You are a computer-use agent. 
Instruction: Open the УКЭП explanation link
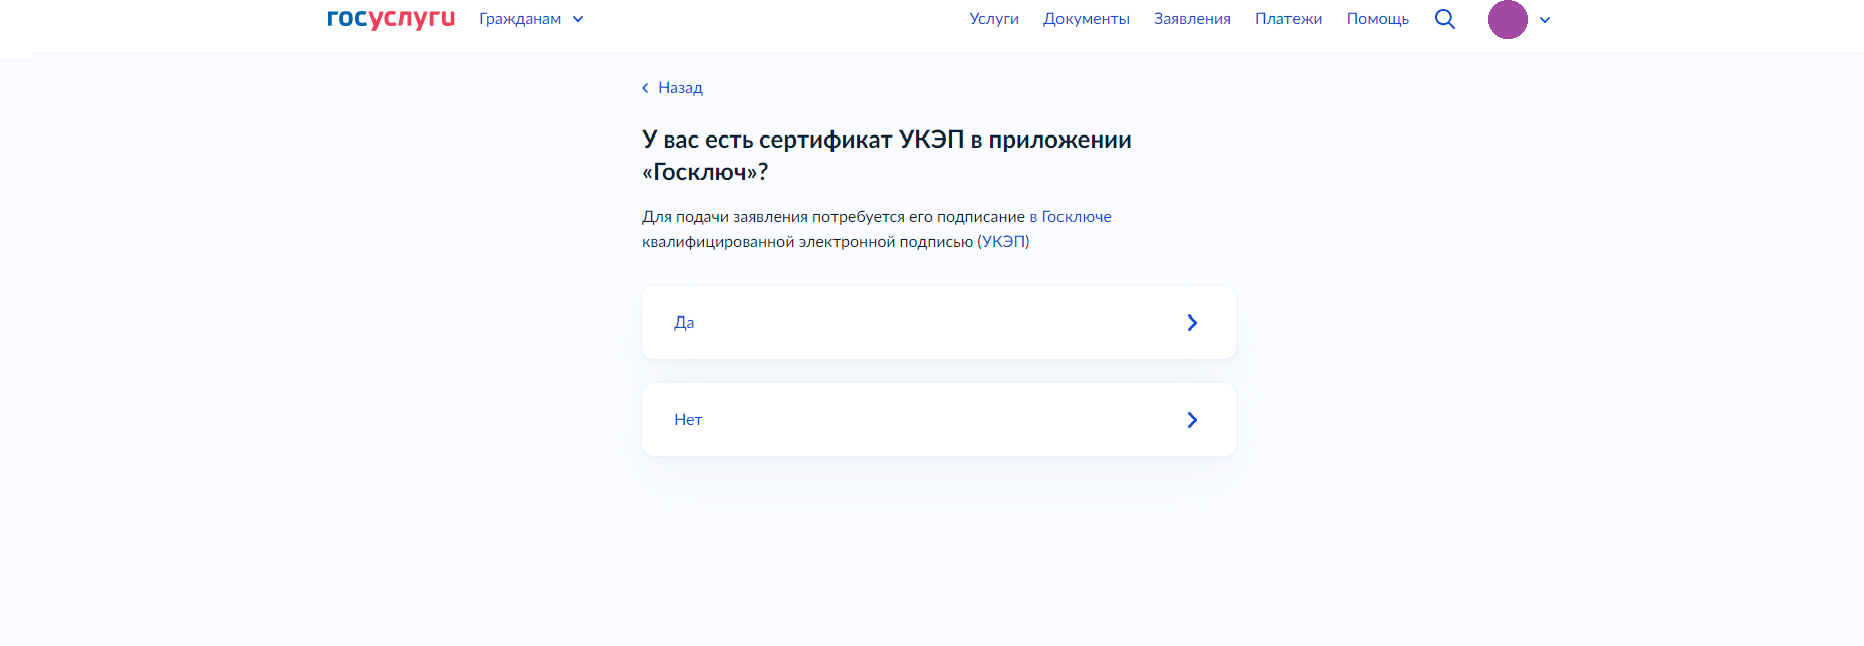click(x=1004, y=242)
